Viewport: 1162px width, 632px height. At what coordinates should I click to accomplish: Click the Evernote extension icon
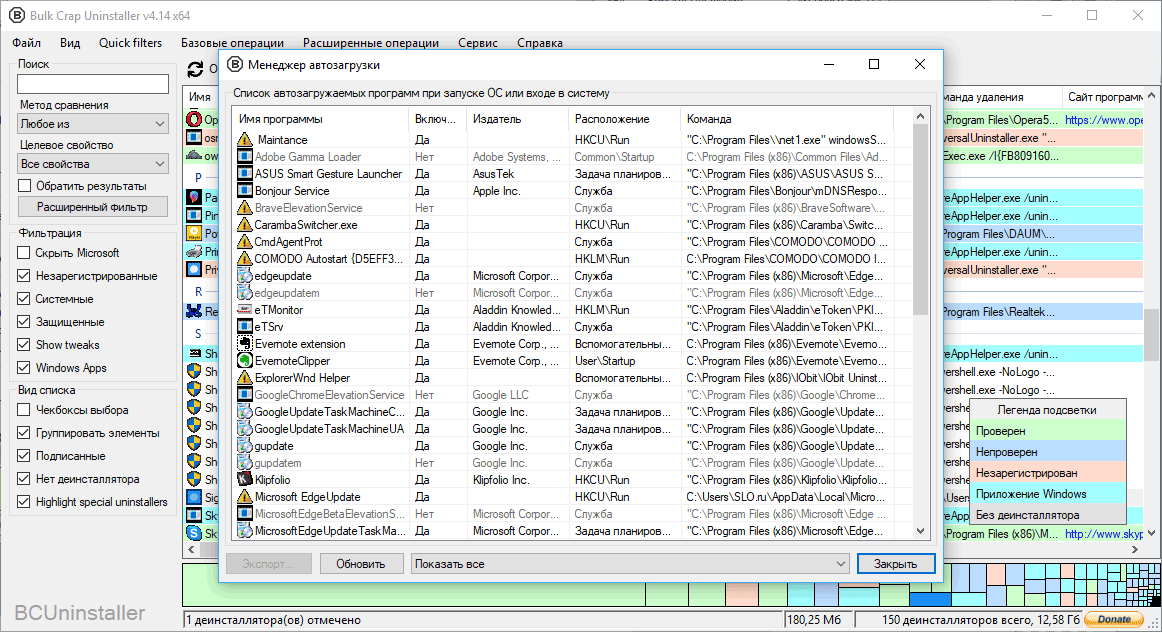point(245,344)
